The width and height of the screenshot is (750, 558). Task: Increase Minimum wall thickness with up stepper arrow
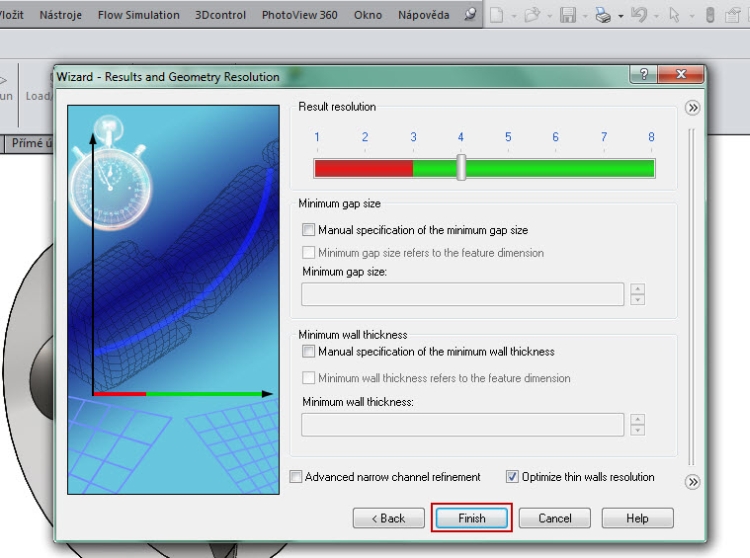coord(638,419)
